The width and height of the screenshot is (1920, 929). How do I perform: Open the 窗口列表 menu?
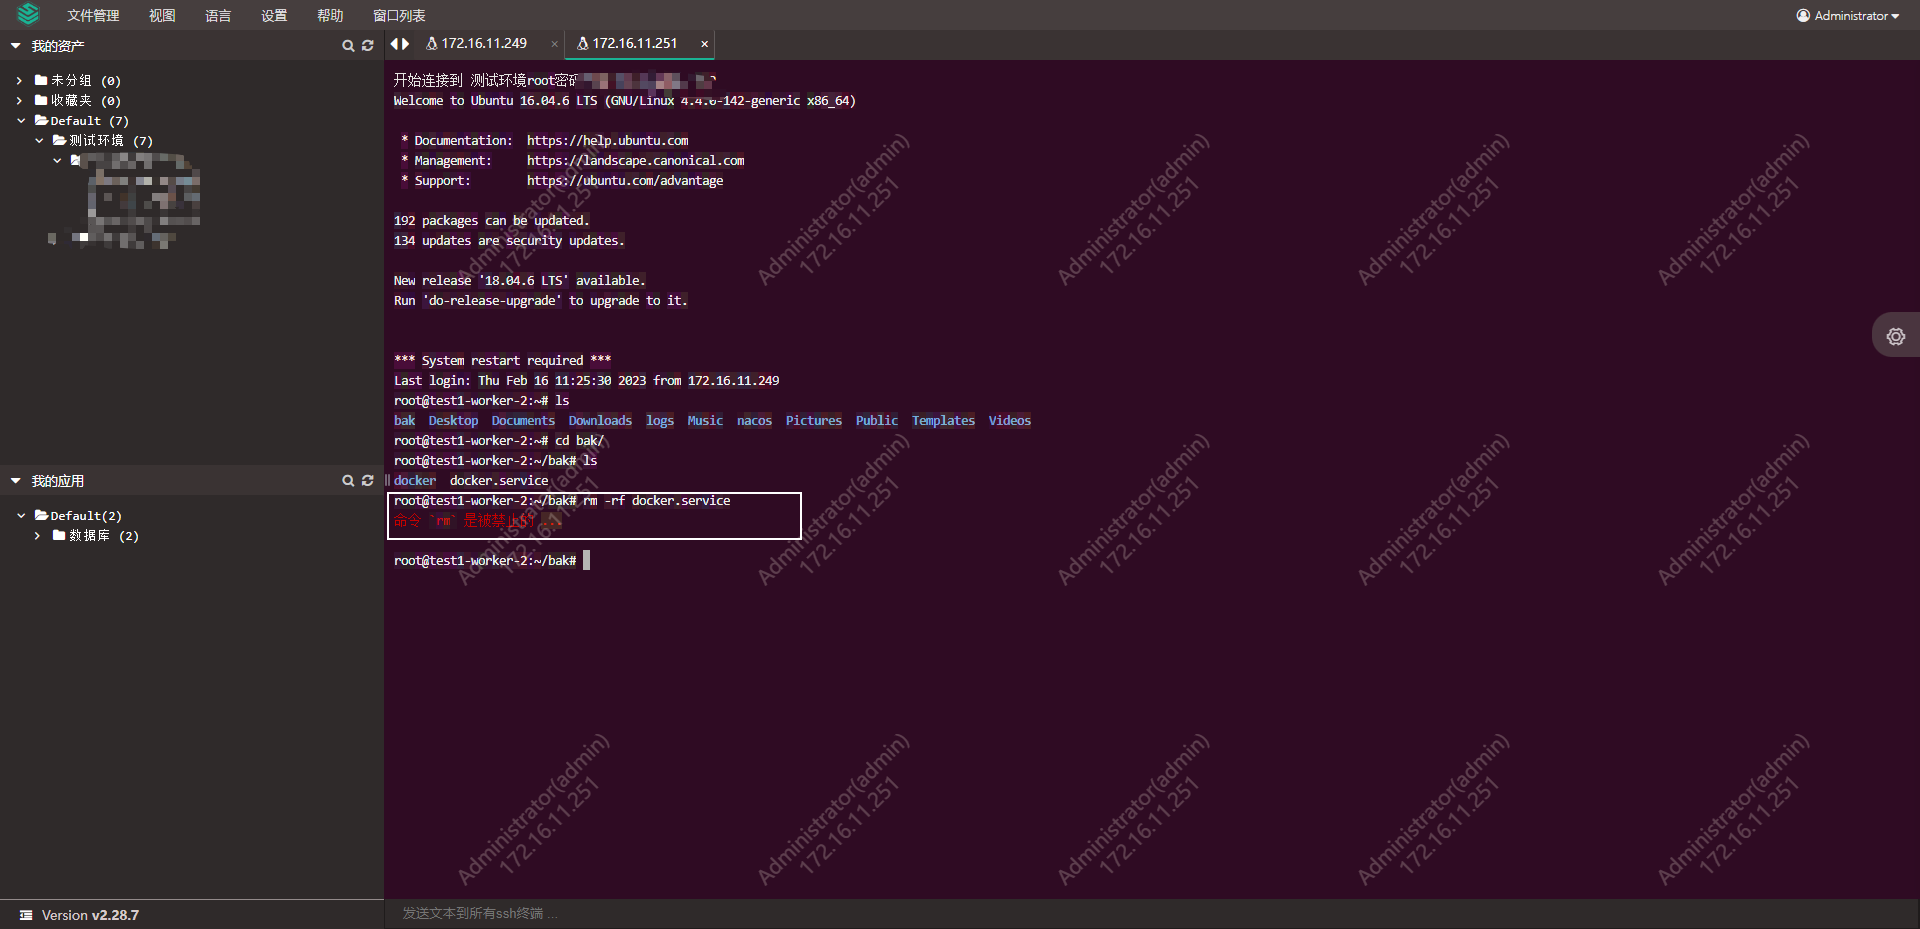[398, 15]
